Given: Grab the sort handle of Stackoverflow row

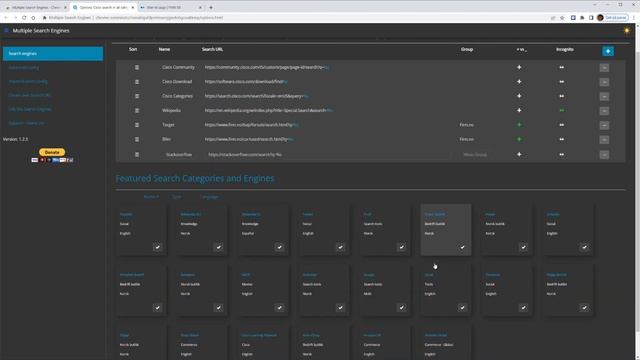Looking at the screenshot, I should click(137, 155).
